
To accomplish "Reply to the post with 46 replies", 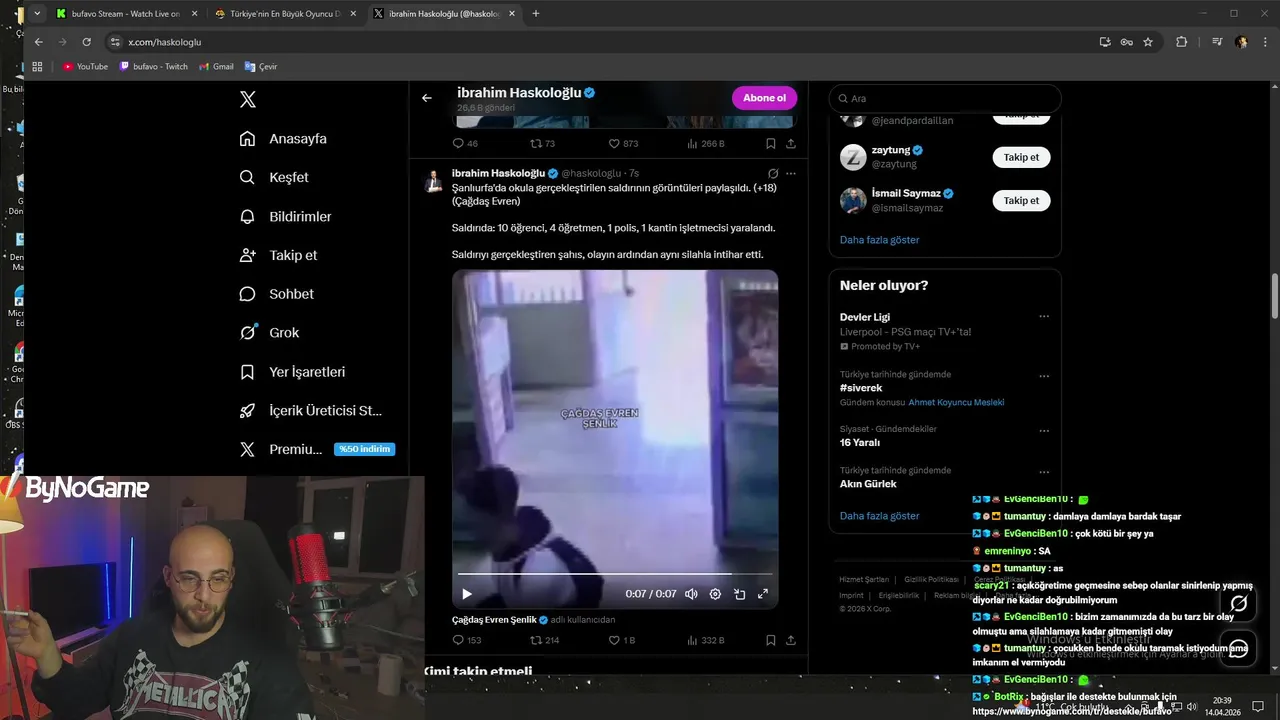I will coord(465,144).
